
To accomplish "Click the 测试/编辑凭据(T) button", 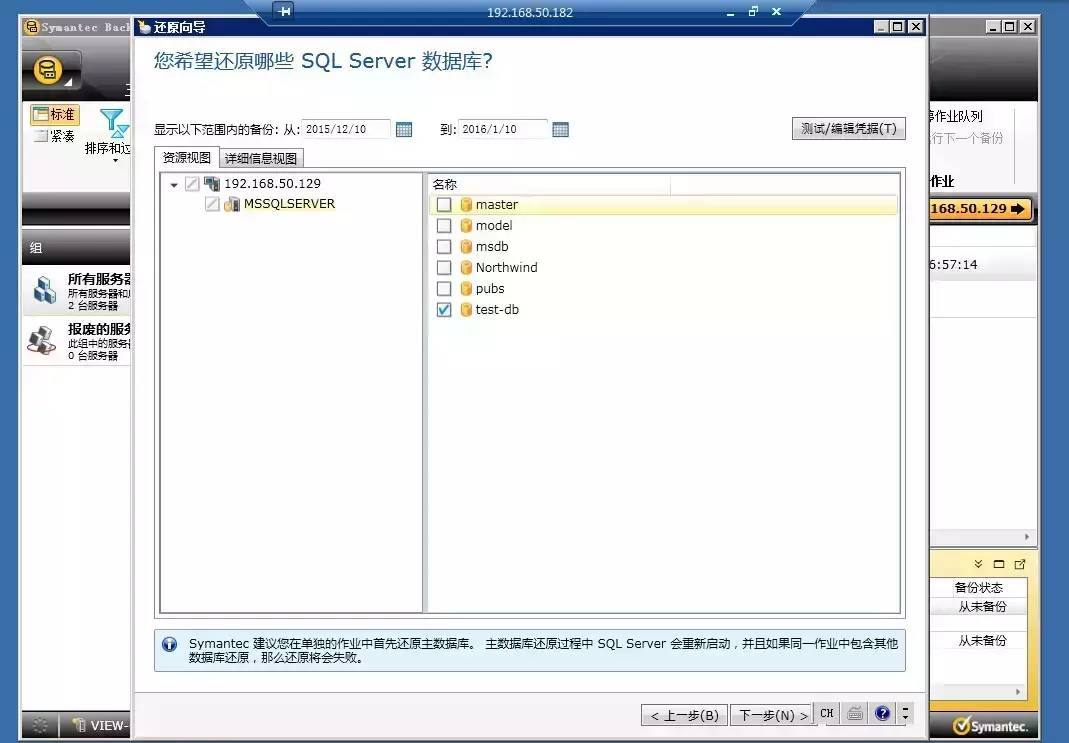I will click(849, 128).
